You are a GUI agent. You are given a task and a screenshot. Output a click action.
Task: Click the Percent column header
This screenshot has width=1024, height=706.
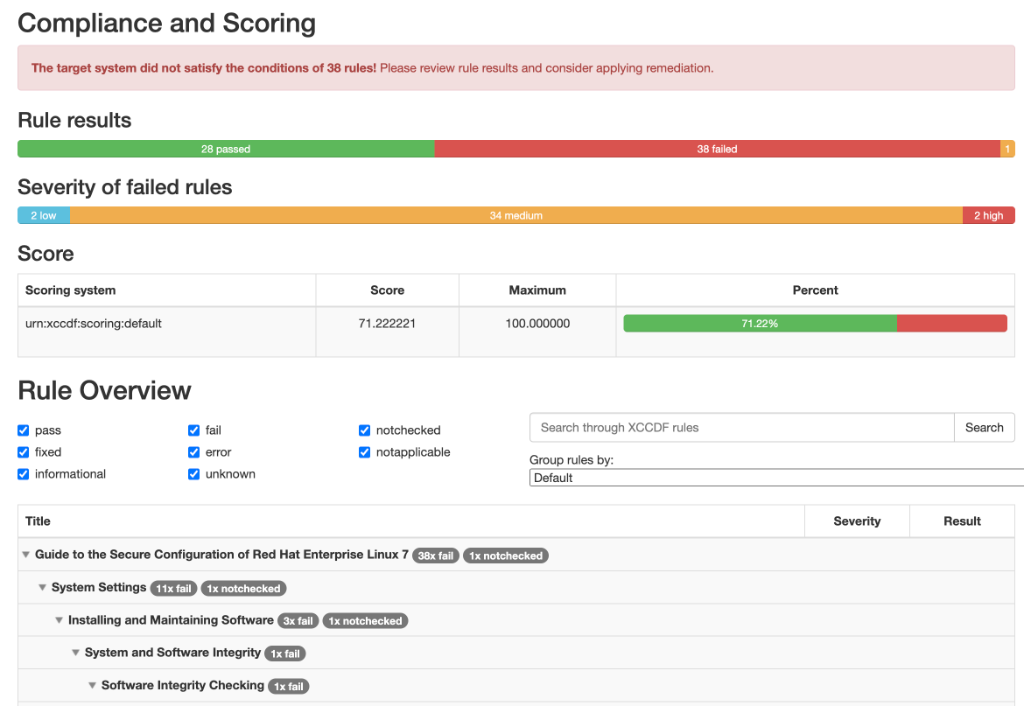click(815, 290)
